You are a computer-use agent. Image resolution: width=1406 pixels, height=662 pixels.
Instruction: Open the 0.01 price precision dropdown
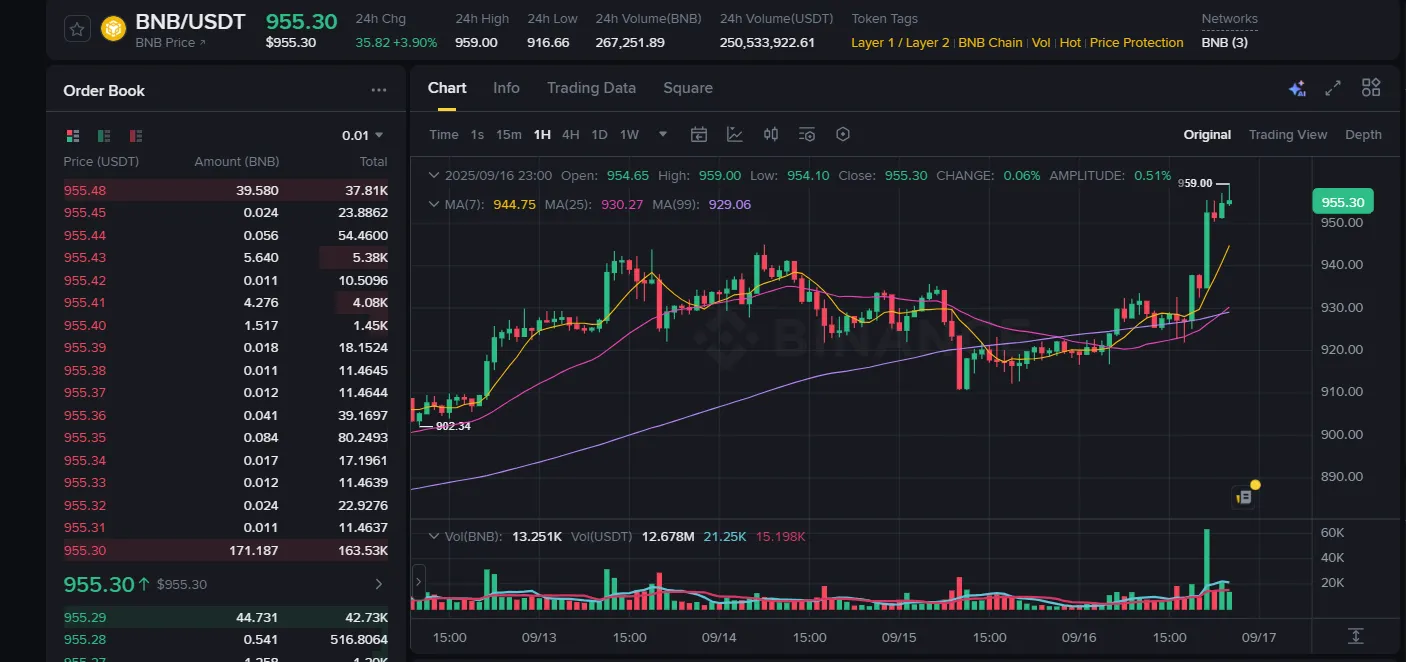[363, 135]
